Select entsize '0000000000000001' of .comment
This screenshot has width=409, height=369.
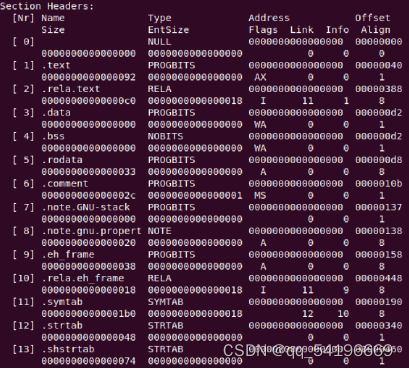tap(195, 196)
